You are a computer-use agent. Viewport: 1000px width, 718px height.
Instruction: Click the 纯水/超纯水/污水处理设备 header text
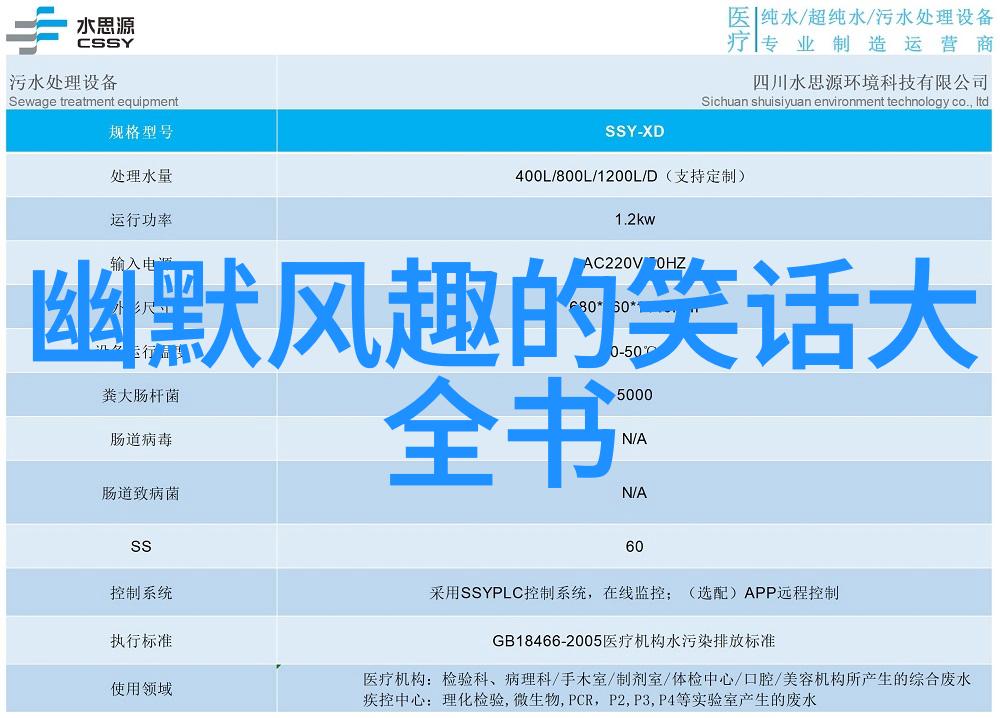874,17
